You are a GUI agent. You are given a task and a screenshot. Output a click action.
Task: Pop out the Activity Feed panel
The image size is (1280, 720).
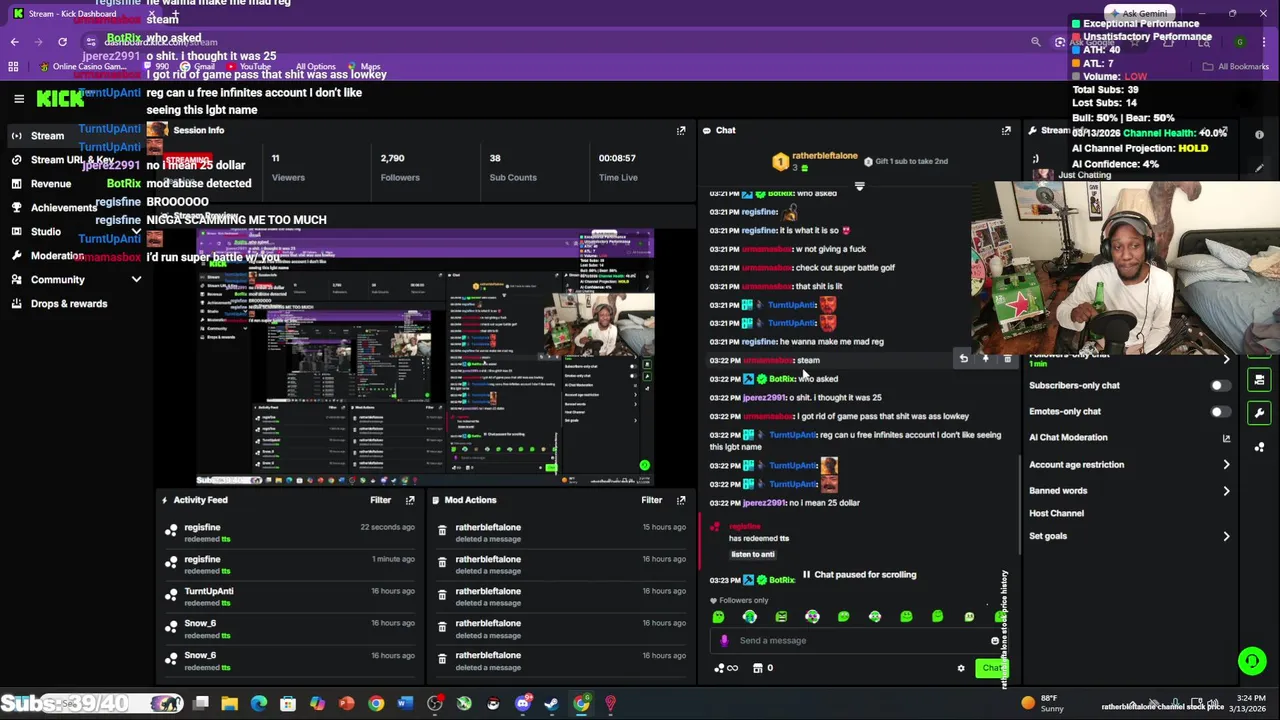[x=410, y=500]
